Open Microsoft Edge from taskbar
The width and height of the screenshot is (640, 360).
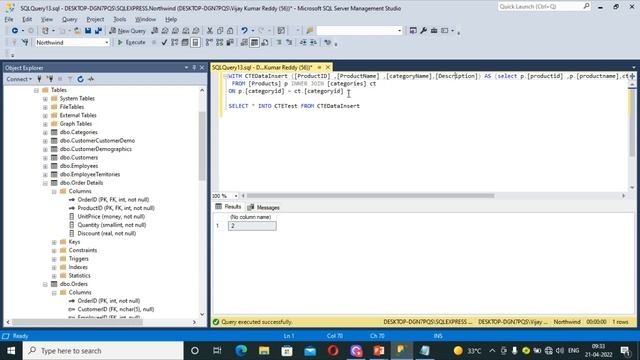pyautogui.click(x=241, y=351)
